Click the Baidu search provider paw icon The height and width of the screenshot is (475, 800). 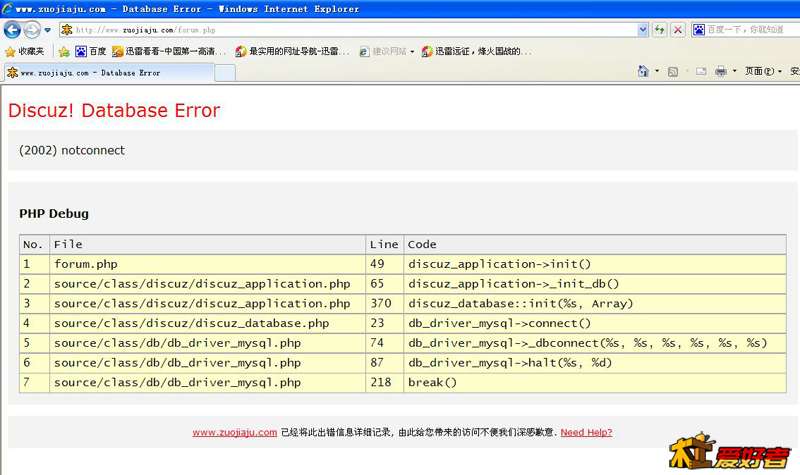[699, 30]
